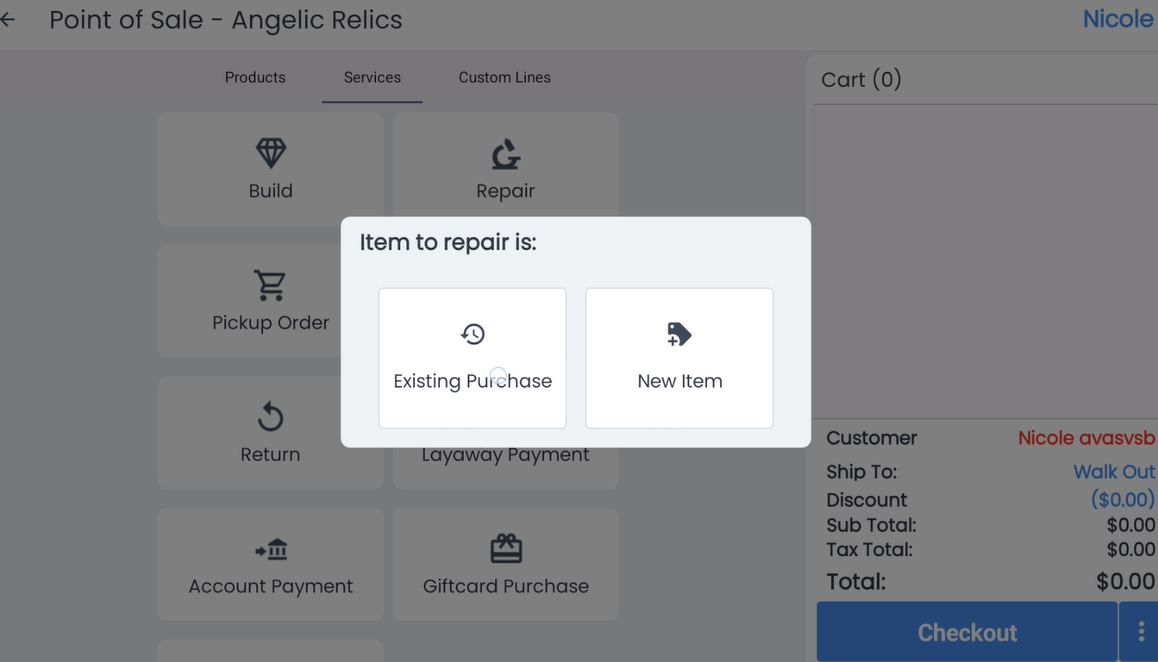Click the Pickup Order cart icon
This screenshot has height=662, width=1158.
[270, 285]
